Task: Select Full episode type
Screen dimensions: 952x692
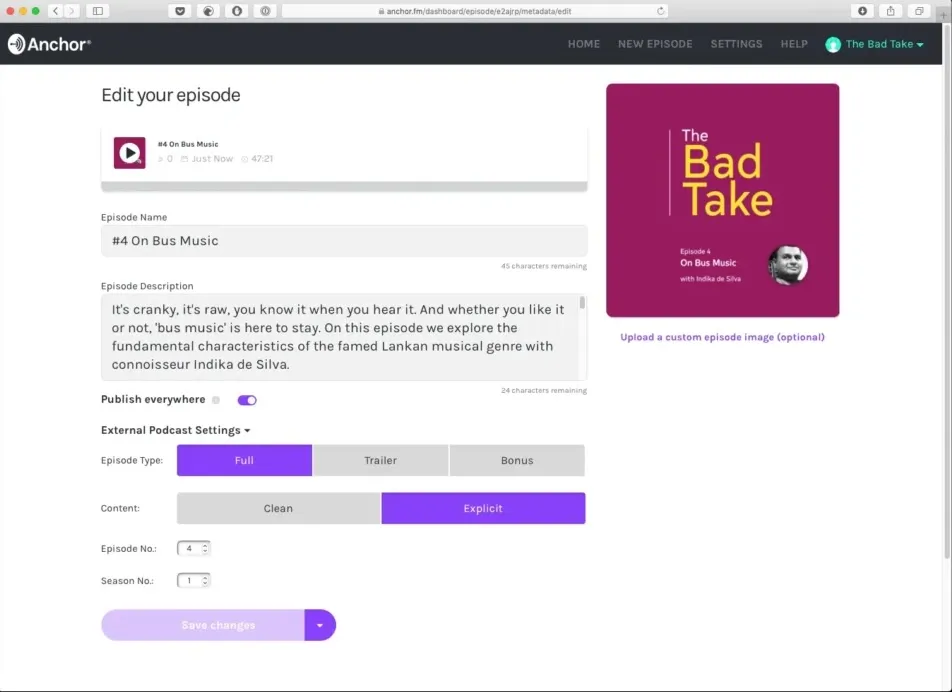Action: 244,460
